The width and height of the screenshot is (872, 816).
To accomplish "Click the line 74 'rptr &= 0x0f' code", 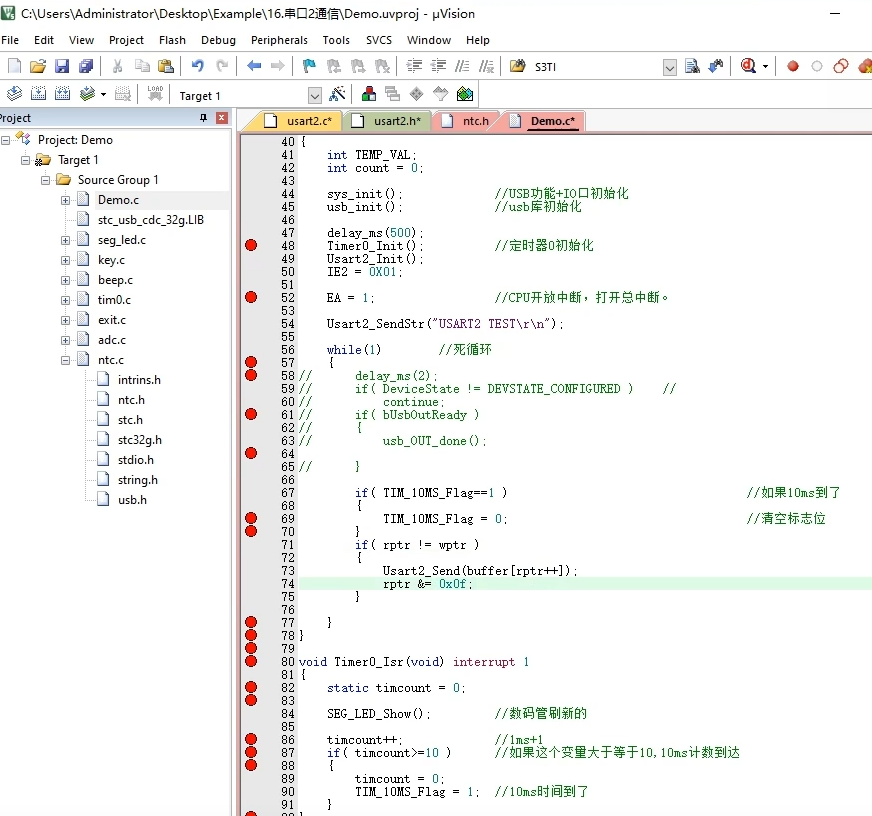I will point(427,583).
